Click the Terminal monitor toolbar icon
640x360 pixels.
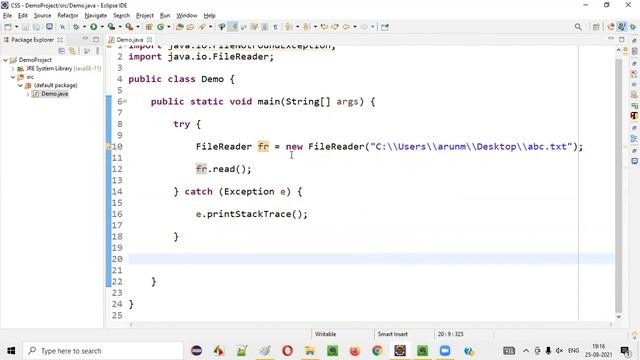coord(49,27)
